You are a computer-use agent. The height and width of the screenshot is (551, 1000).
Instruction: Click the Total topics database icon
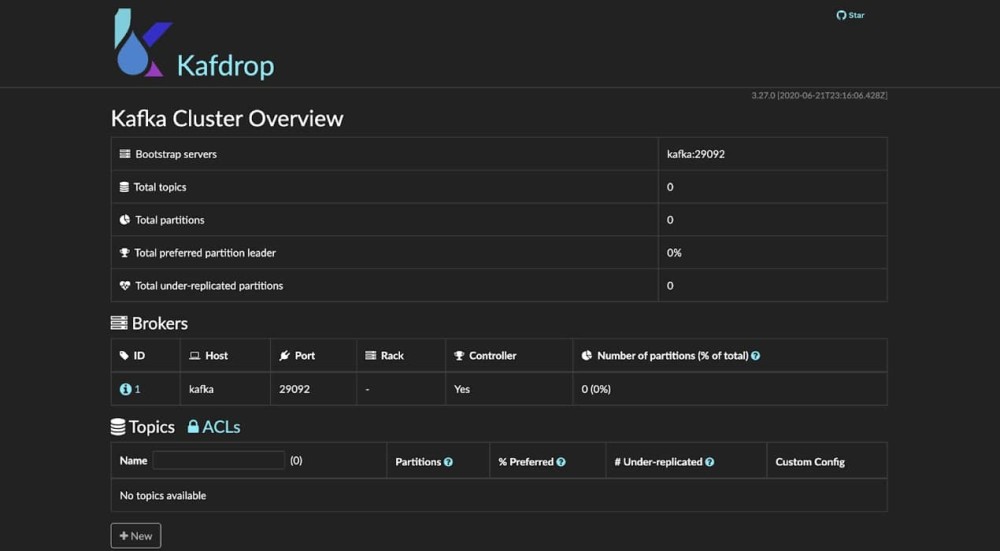click(124, 187)
